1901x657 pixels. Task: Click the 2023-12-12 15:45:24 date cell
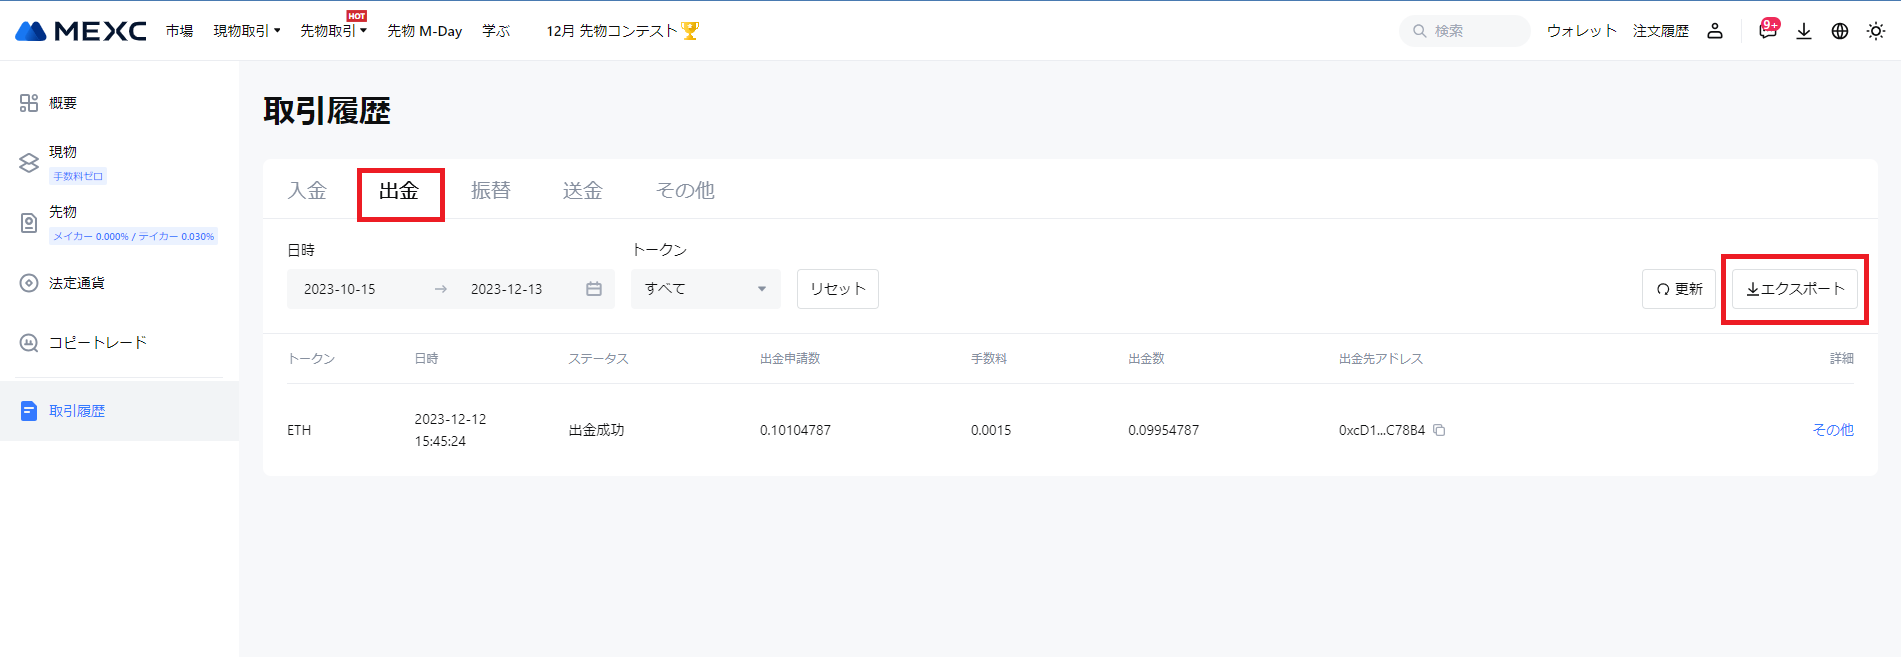pos(450,430)
